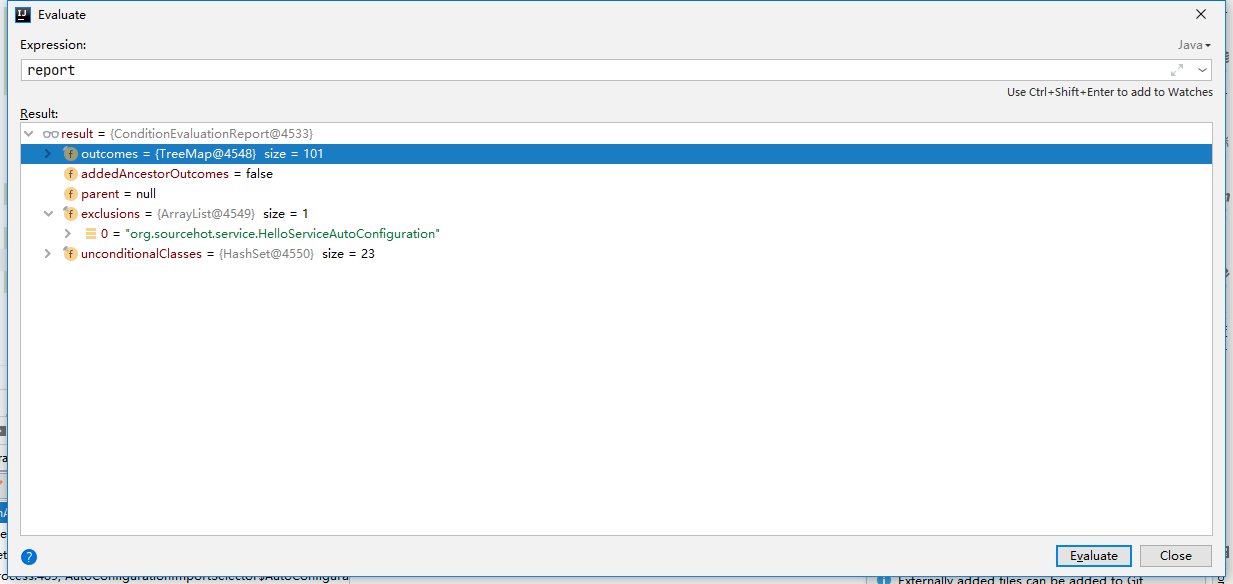This screenshot has width=1233, height=584.
Task: Click the field icon beside unconditionalClasses
Action: (x=70, y=254)
